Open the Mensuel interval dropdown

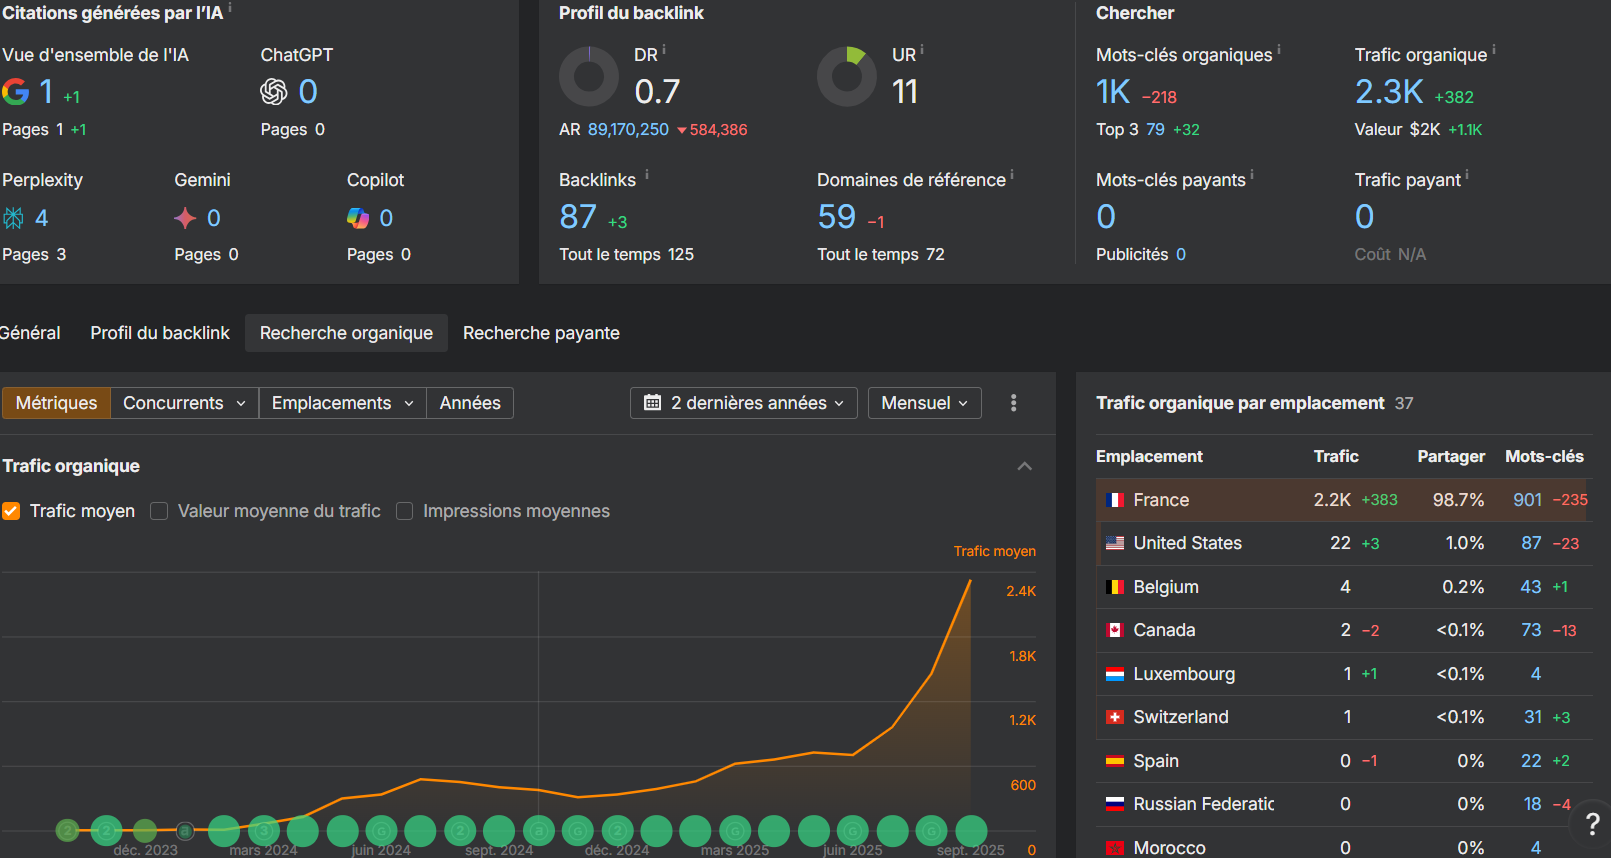924,403
